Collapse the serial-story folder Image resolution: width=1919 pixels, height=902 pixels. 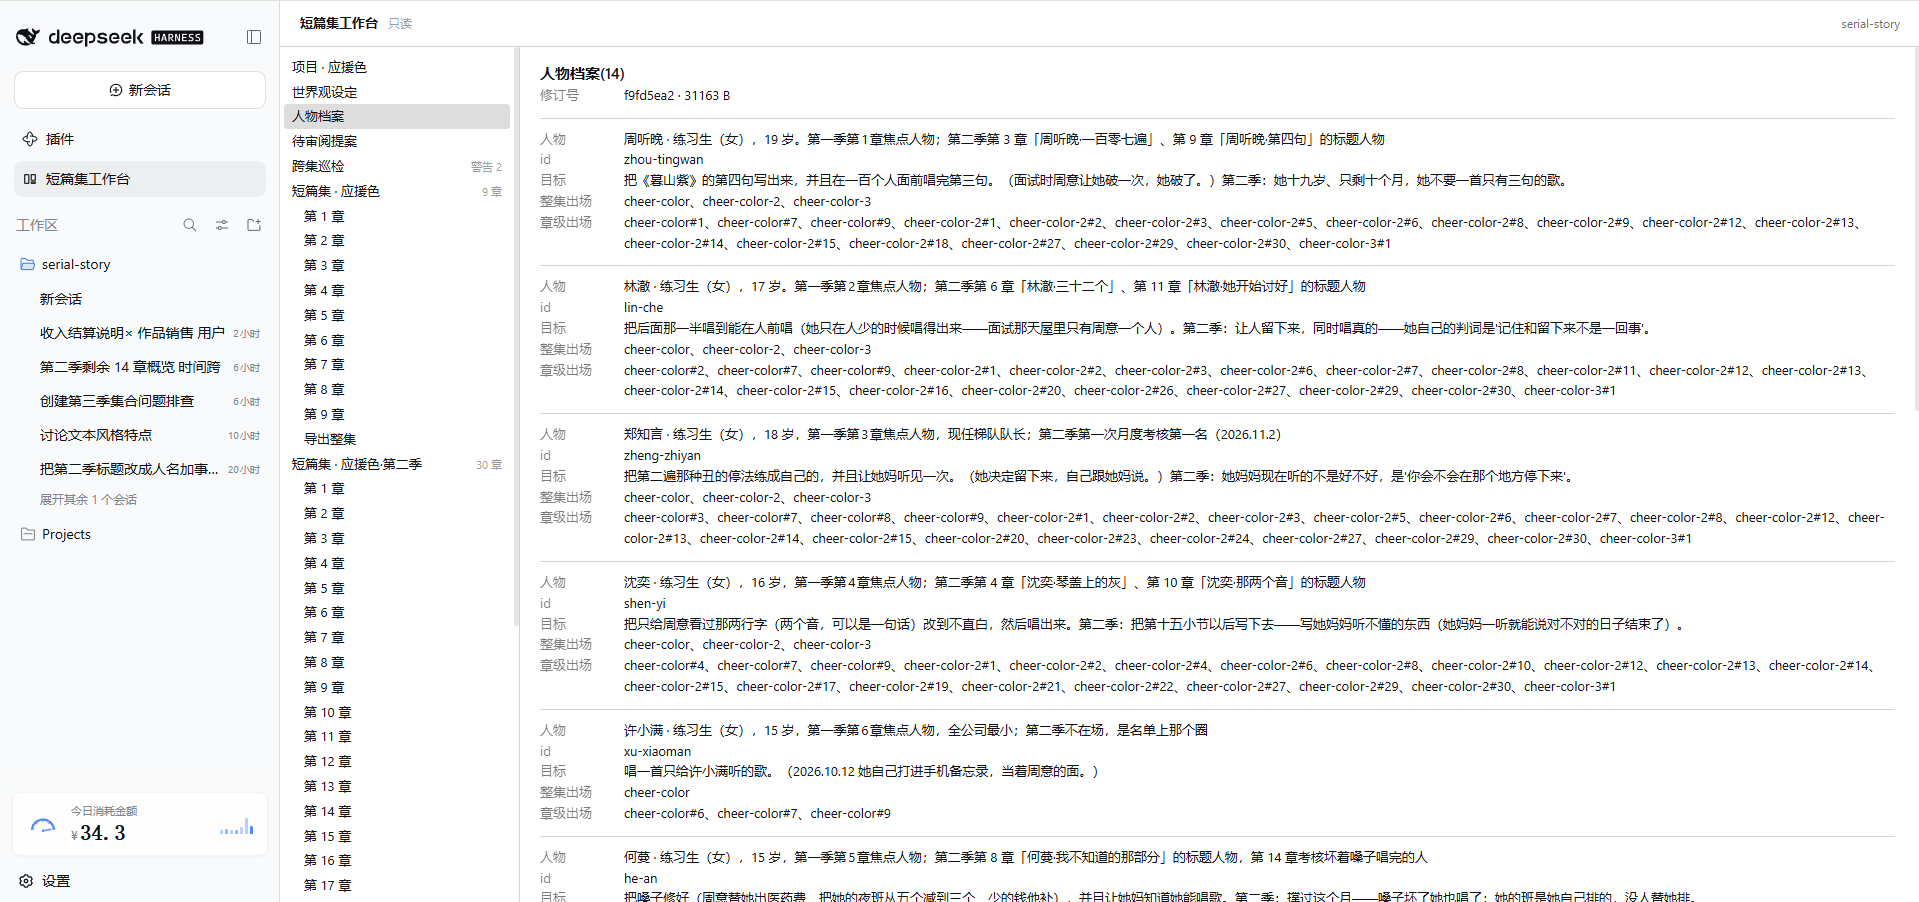coord(140,264)
